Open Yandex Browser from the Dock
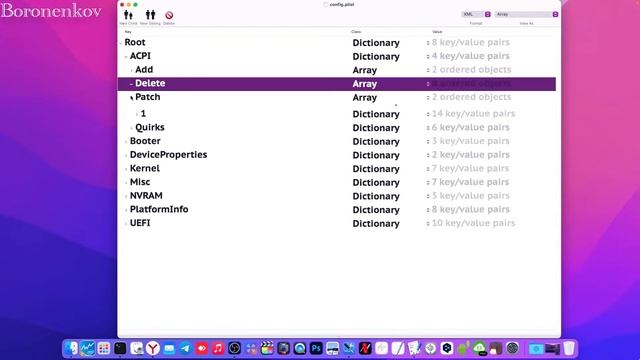Screen dimensions: 640x360 [153, 348]
